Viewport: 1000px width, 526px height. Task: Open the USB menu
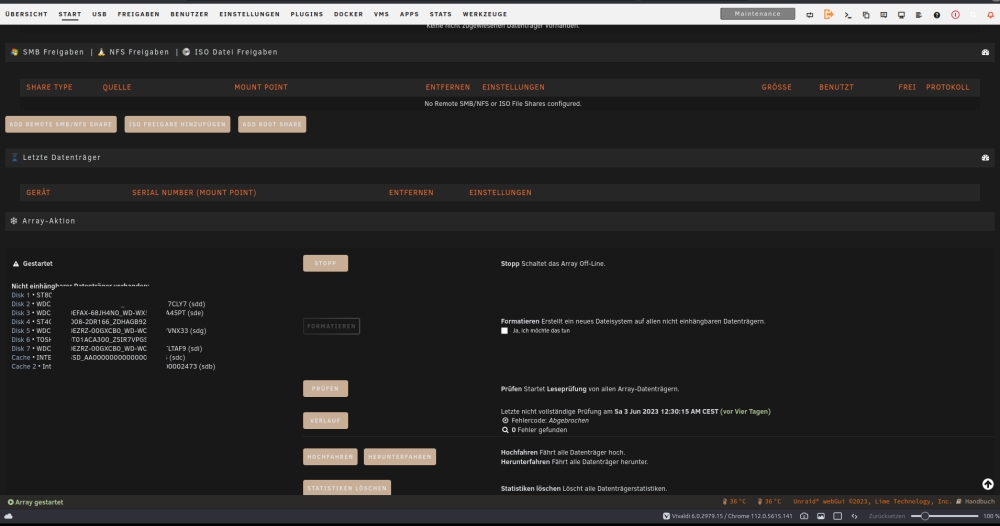point(99,14)
